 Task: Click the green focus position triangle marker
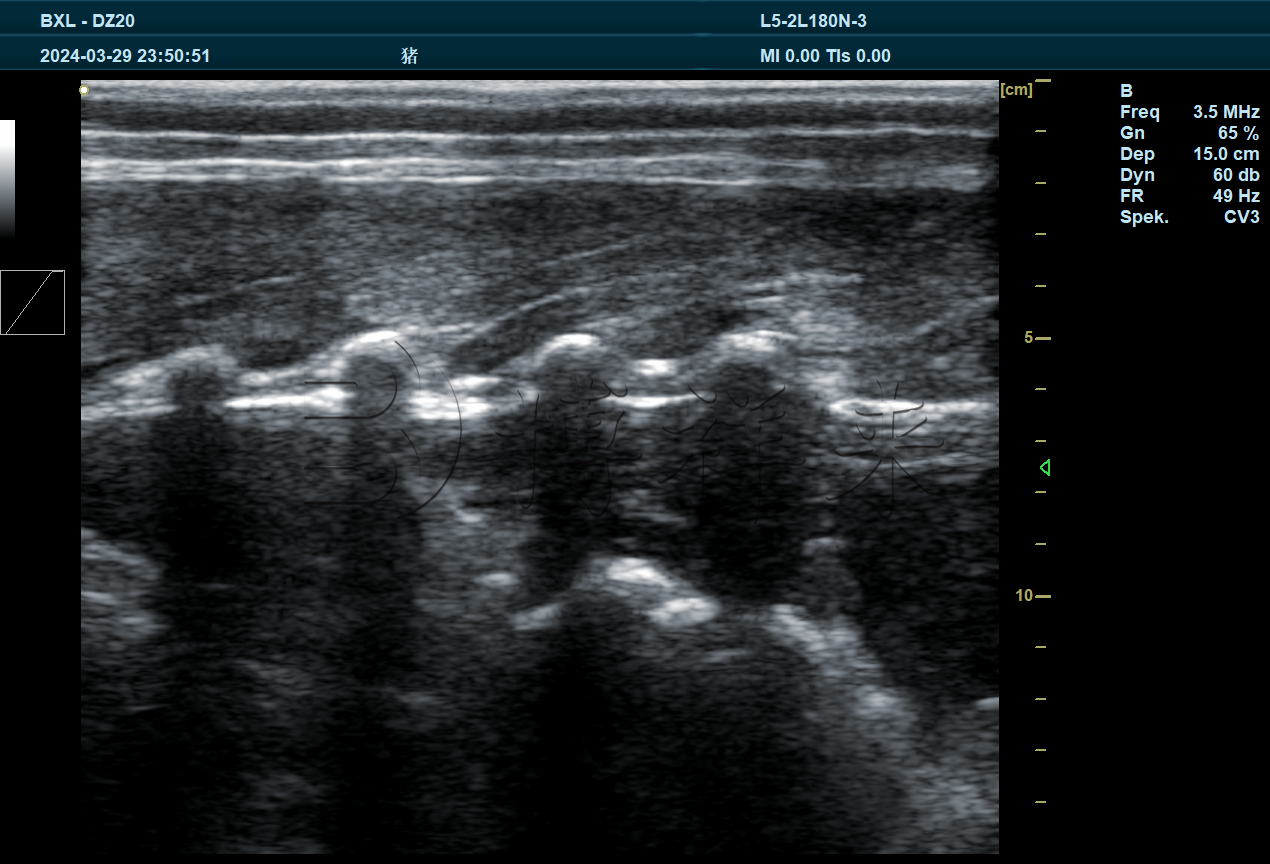pyautogui.click(x=1044, y=467)
